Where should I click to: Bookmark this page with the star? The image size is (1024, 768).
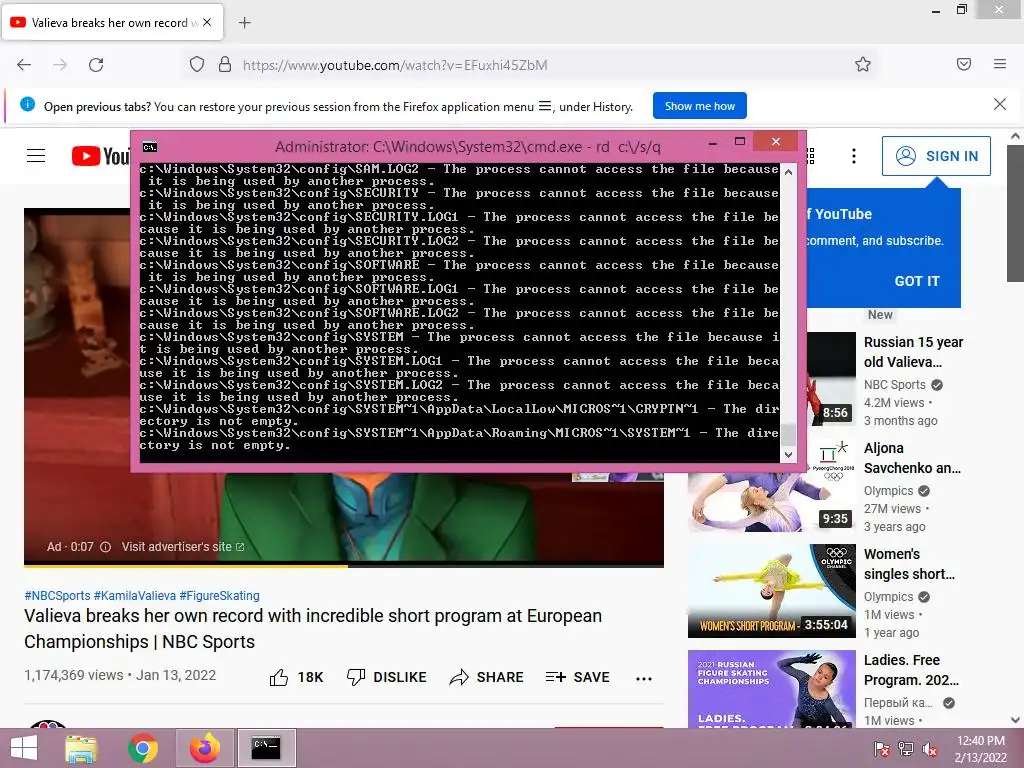[x=863, y=64]
